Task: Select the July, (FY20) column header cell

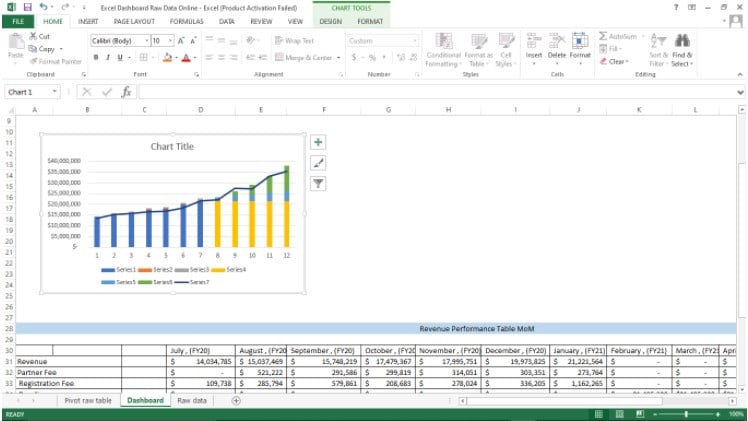Action: click(201, 350)
